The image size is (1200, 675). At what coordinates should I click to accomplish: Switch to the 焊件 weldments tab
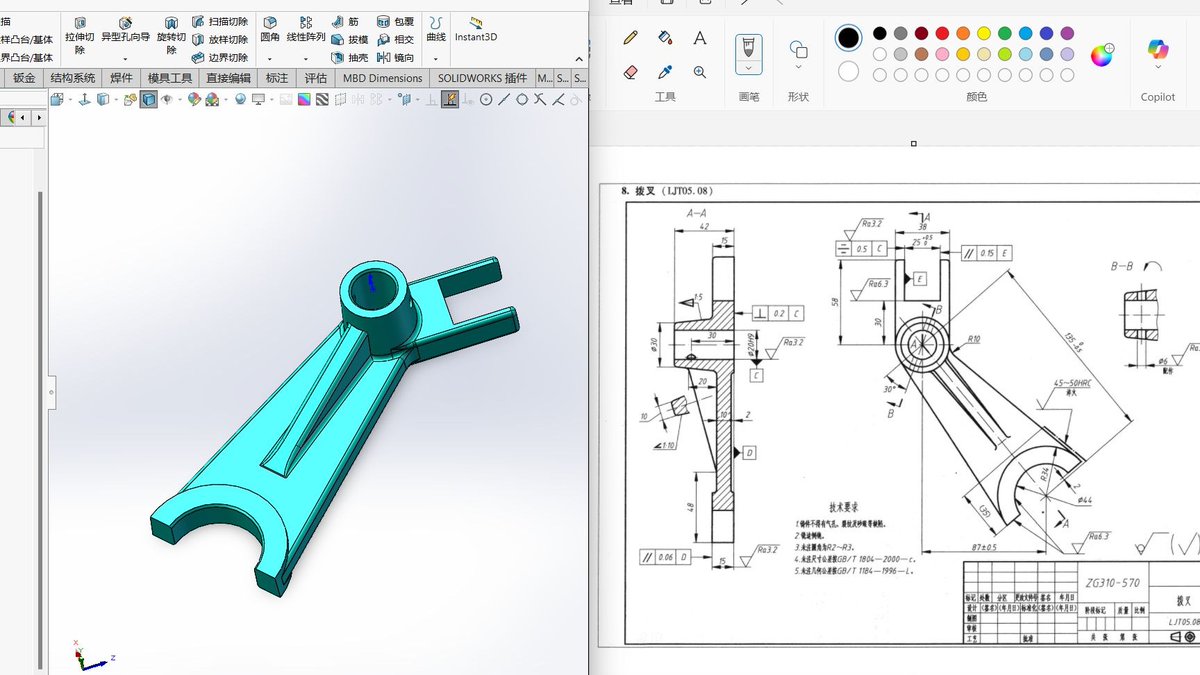(x=121, y=78)
